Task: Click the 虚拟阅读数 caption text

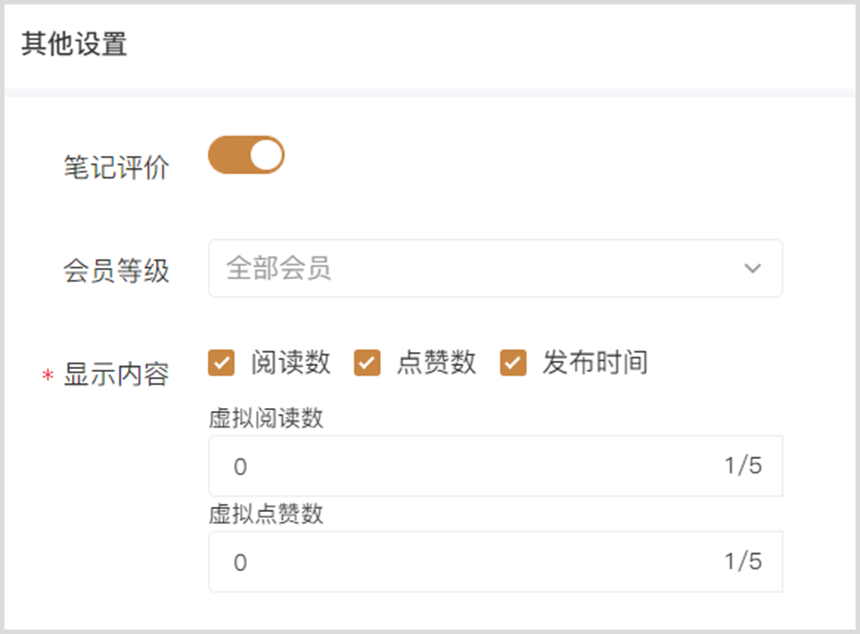Action: click(266, 418)
